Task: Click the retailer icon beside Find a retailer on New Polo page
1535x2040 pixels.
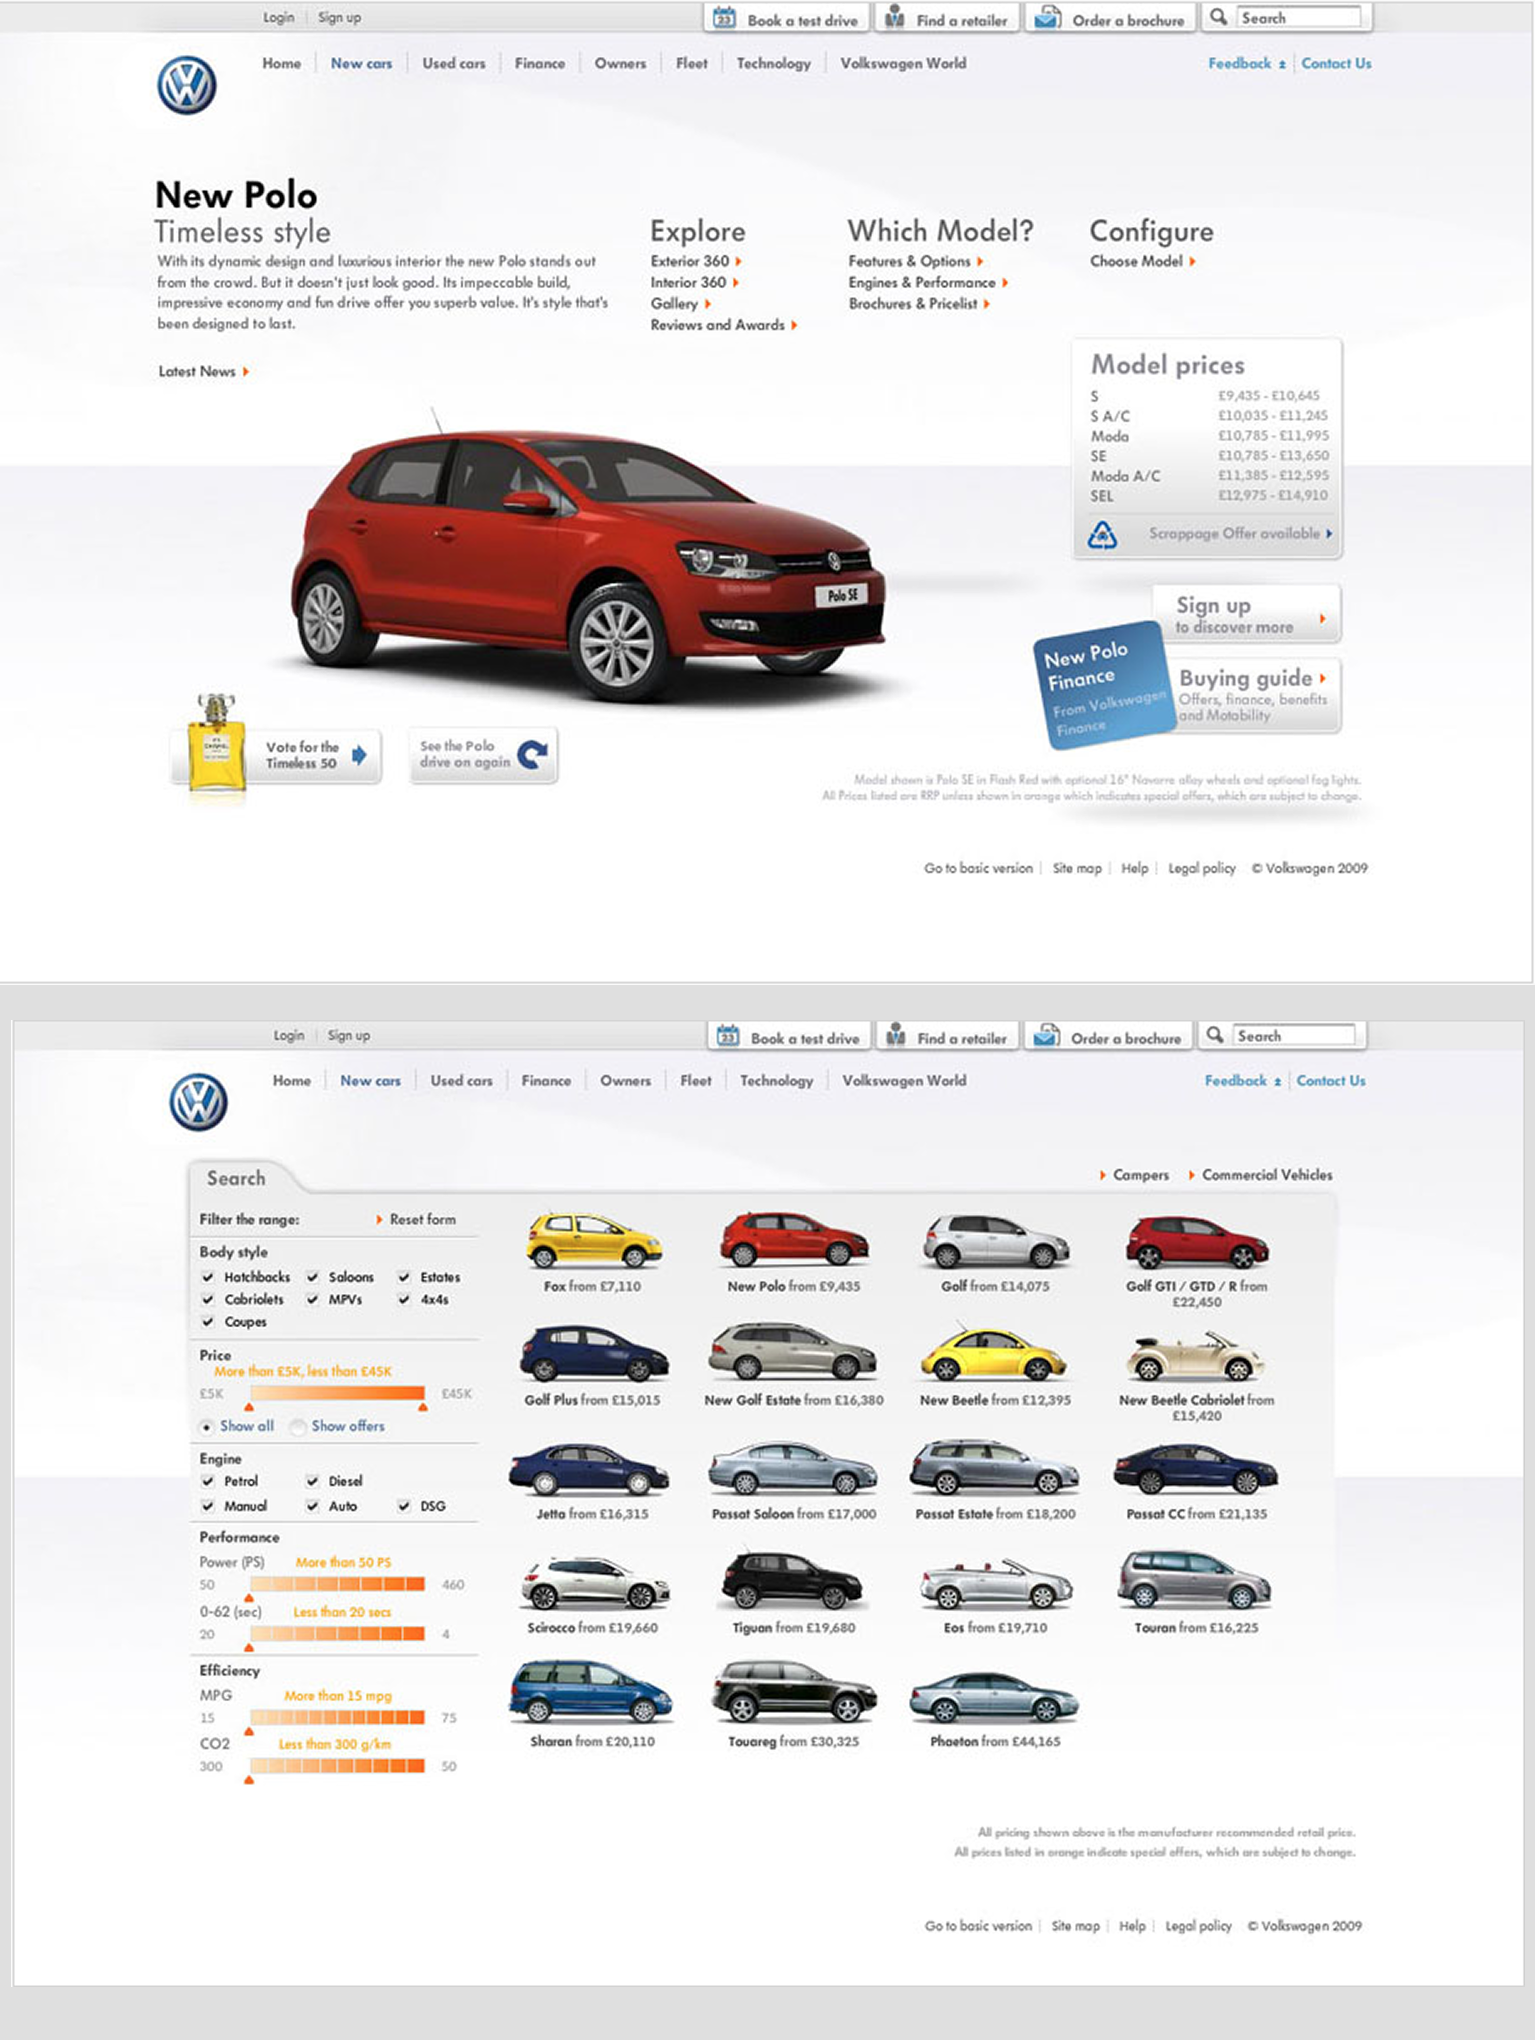Action: (x=895, y=18)
